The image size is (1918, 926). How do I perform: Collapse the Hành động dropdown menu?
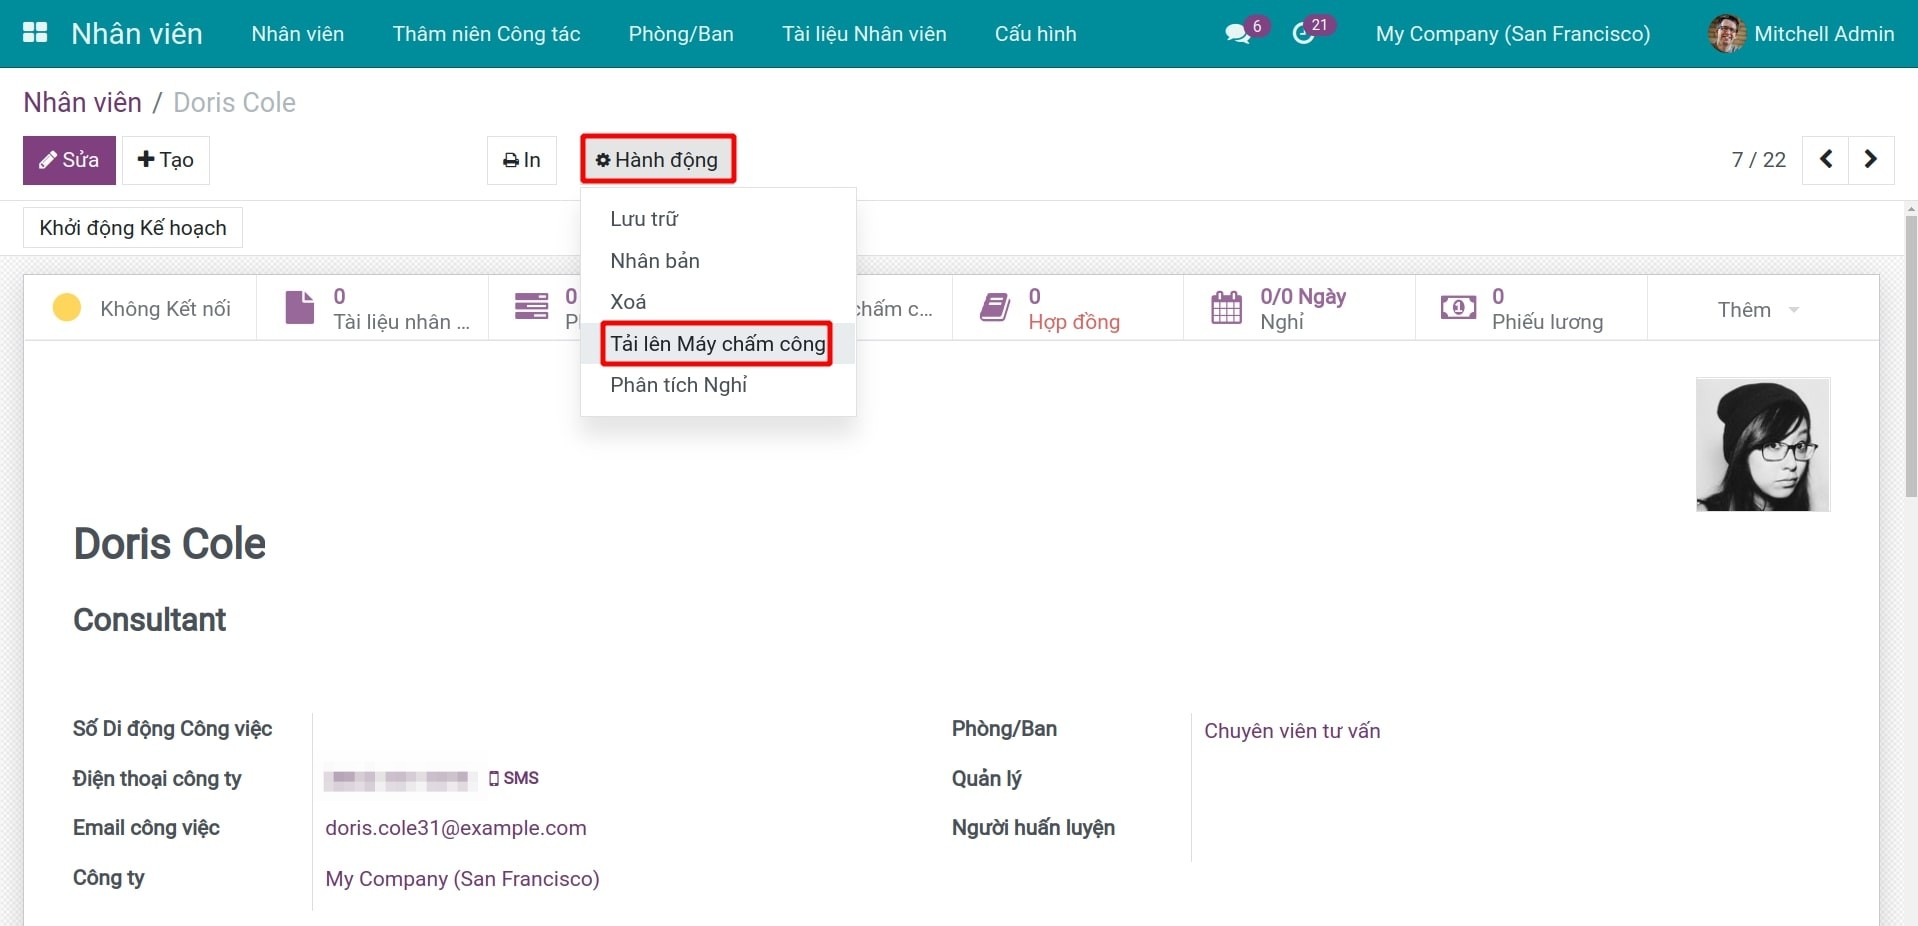658,160
